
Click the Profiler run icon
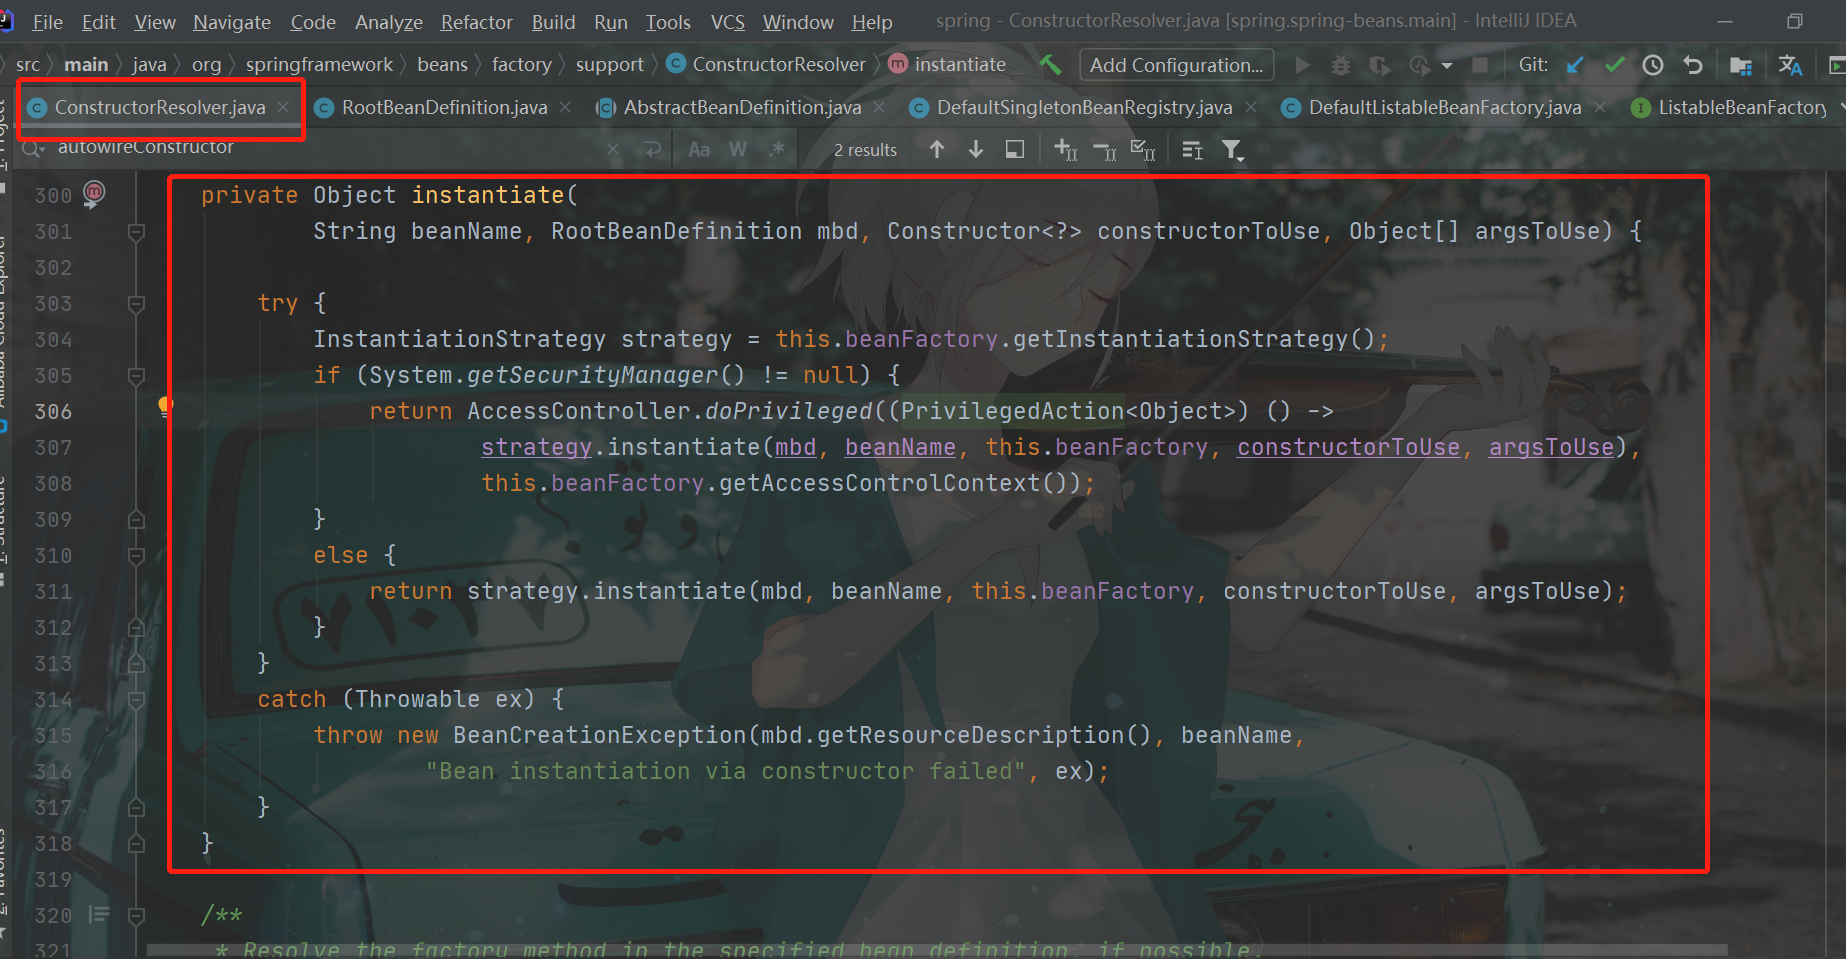pos(1419,65)
